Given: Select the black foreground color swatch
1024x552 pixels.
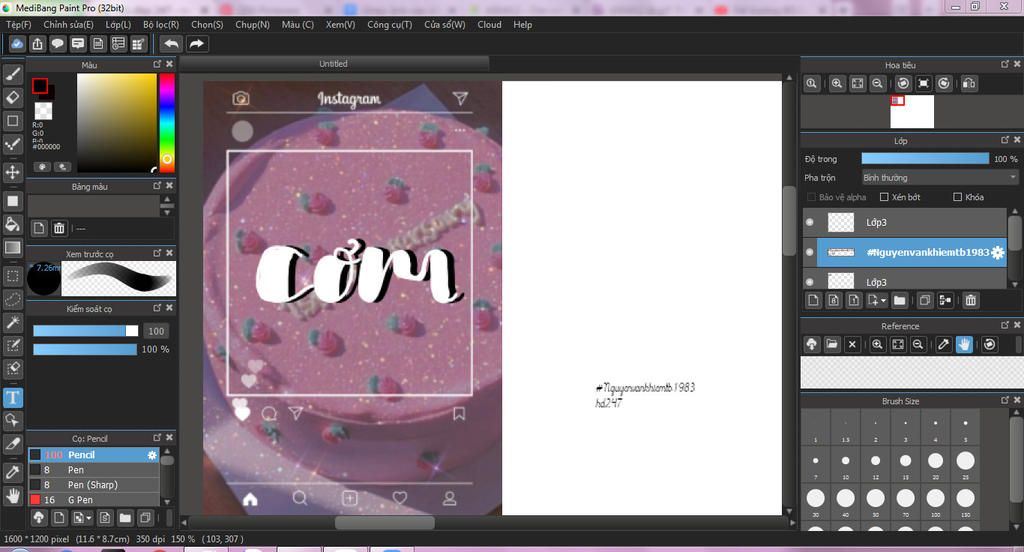Looking at the screenshot, I should [x=40, y=86].
